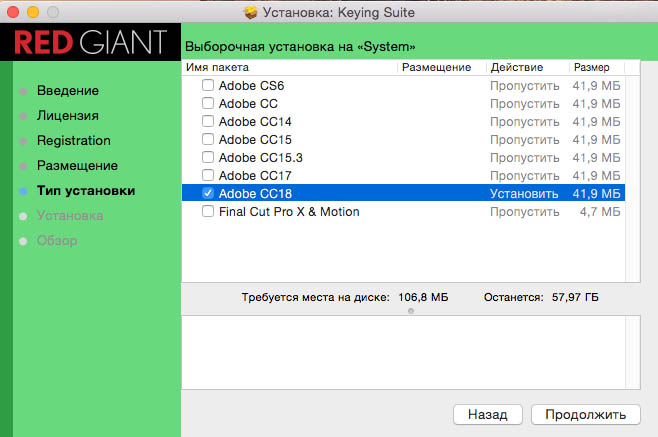
Task: Go back with the Назад button
Action: [x=488, y=415]
